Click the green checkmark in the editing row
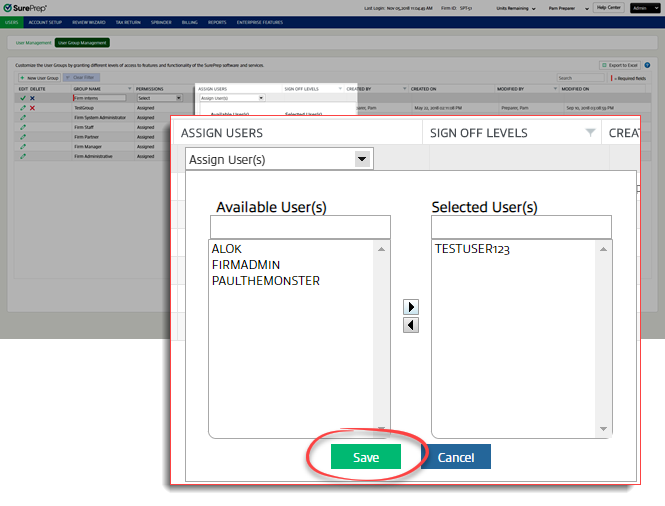This screenshot has width=665, height=506. [x=22, y=98]
